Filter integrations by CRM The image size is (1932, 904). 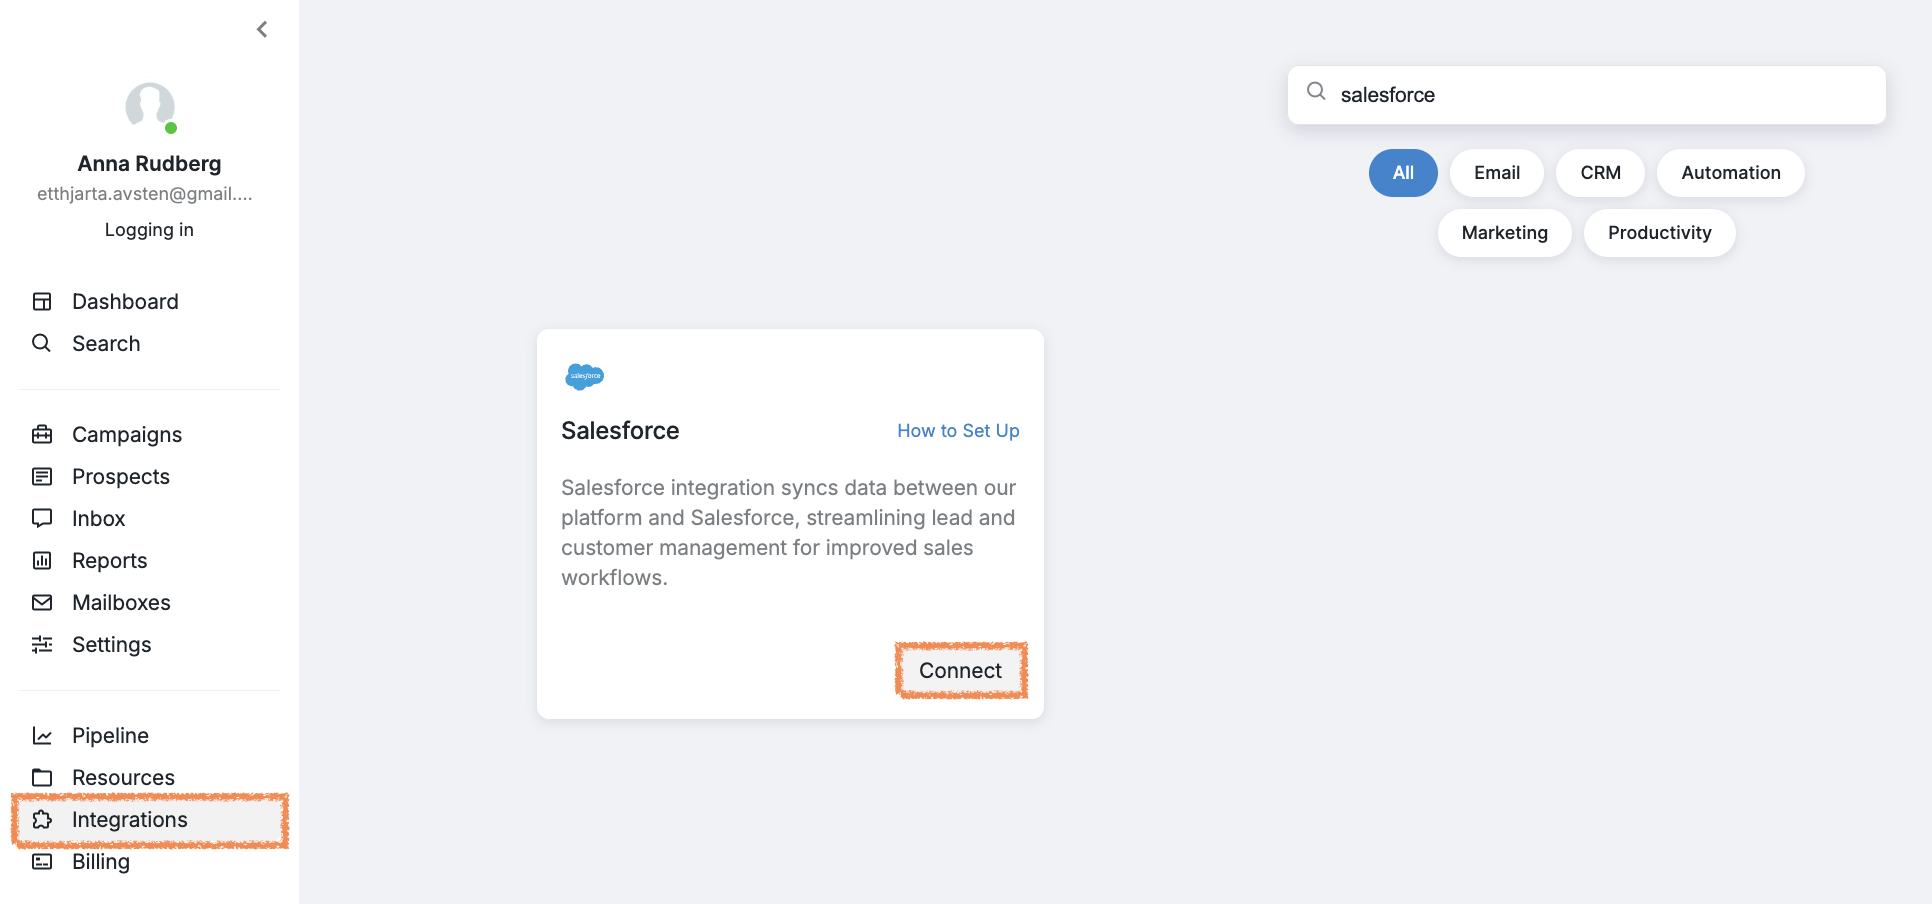pyautogui.click(x=1600, y=173)
